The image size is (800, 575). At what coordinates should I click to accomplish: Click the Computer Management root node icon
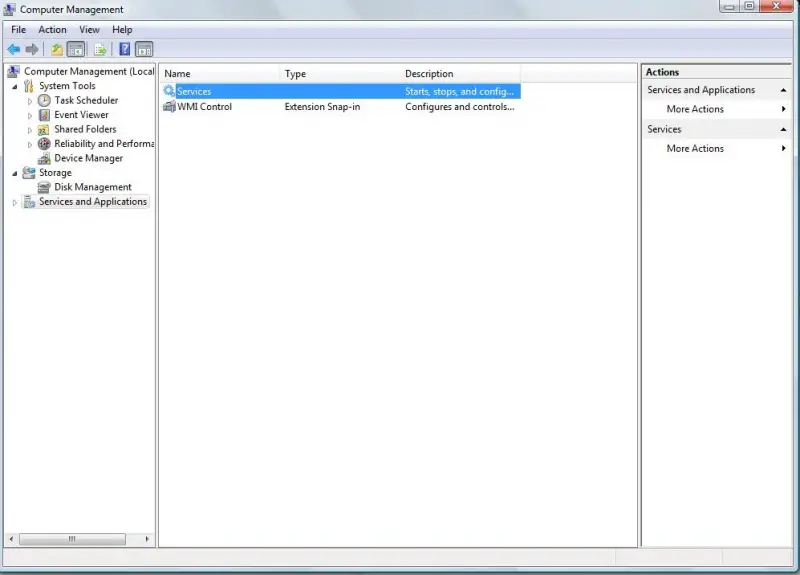[14, 71]
